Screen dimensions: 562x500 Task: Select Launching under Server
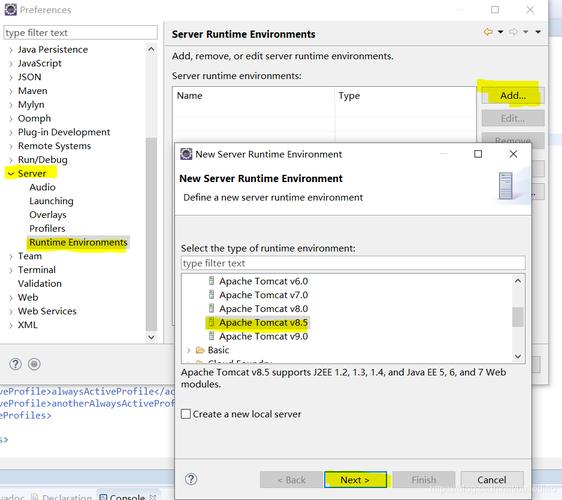pos(51,201)
